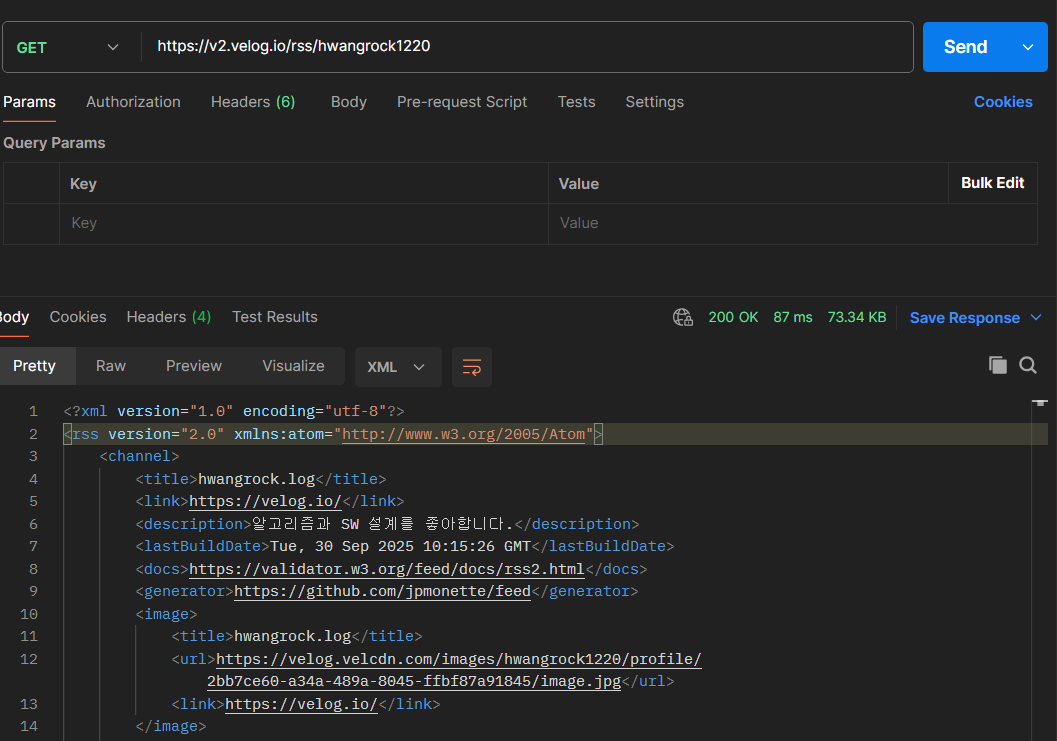Image resolution: width=1057 pixels, height=741 pixels.
Task: Switch to the Authorization tab
Action: coord(133,102)
